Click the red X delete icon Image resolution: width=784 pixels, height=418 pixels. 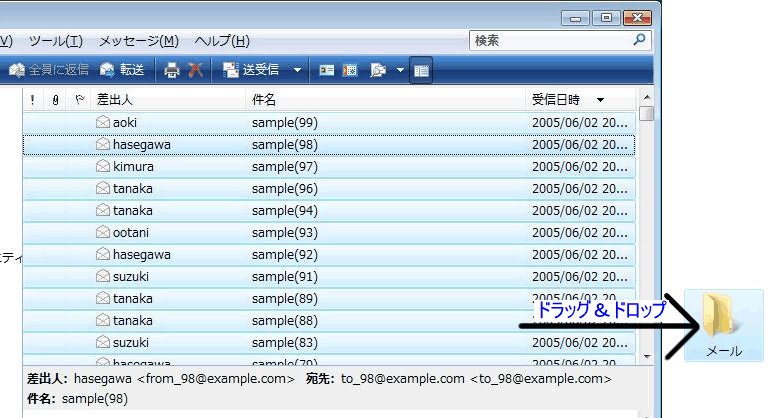click(195, 70)
